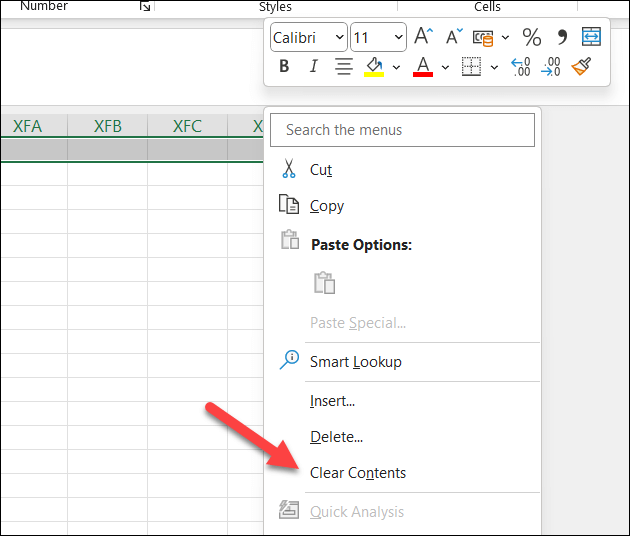Decrease font size with smaller A

point(454,37)
